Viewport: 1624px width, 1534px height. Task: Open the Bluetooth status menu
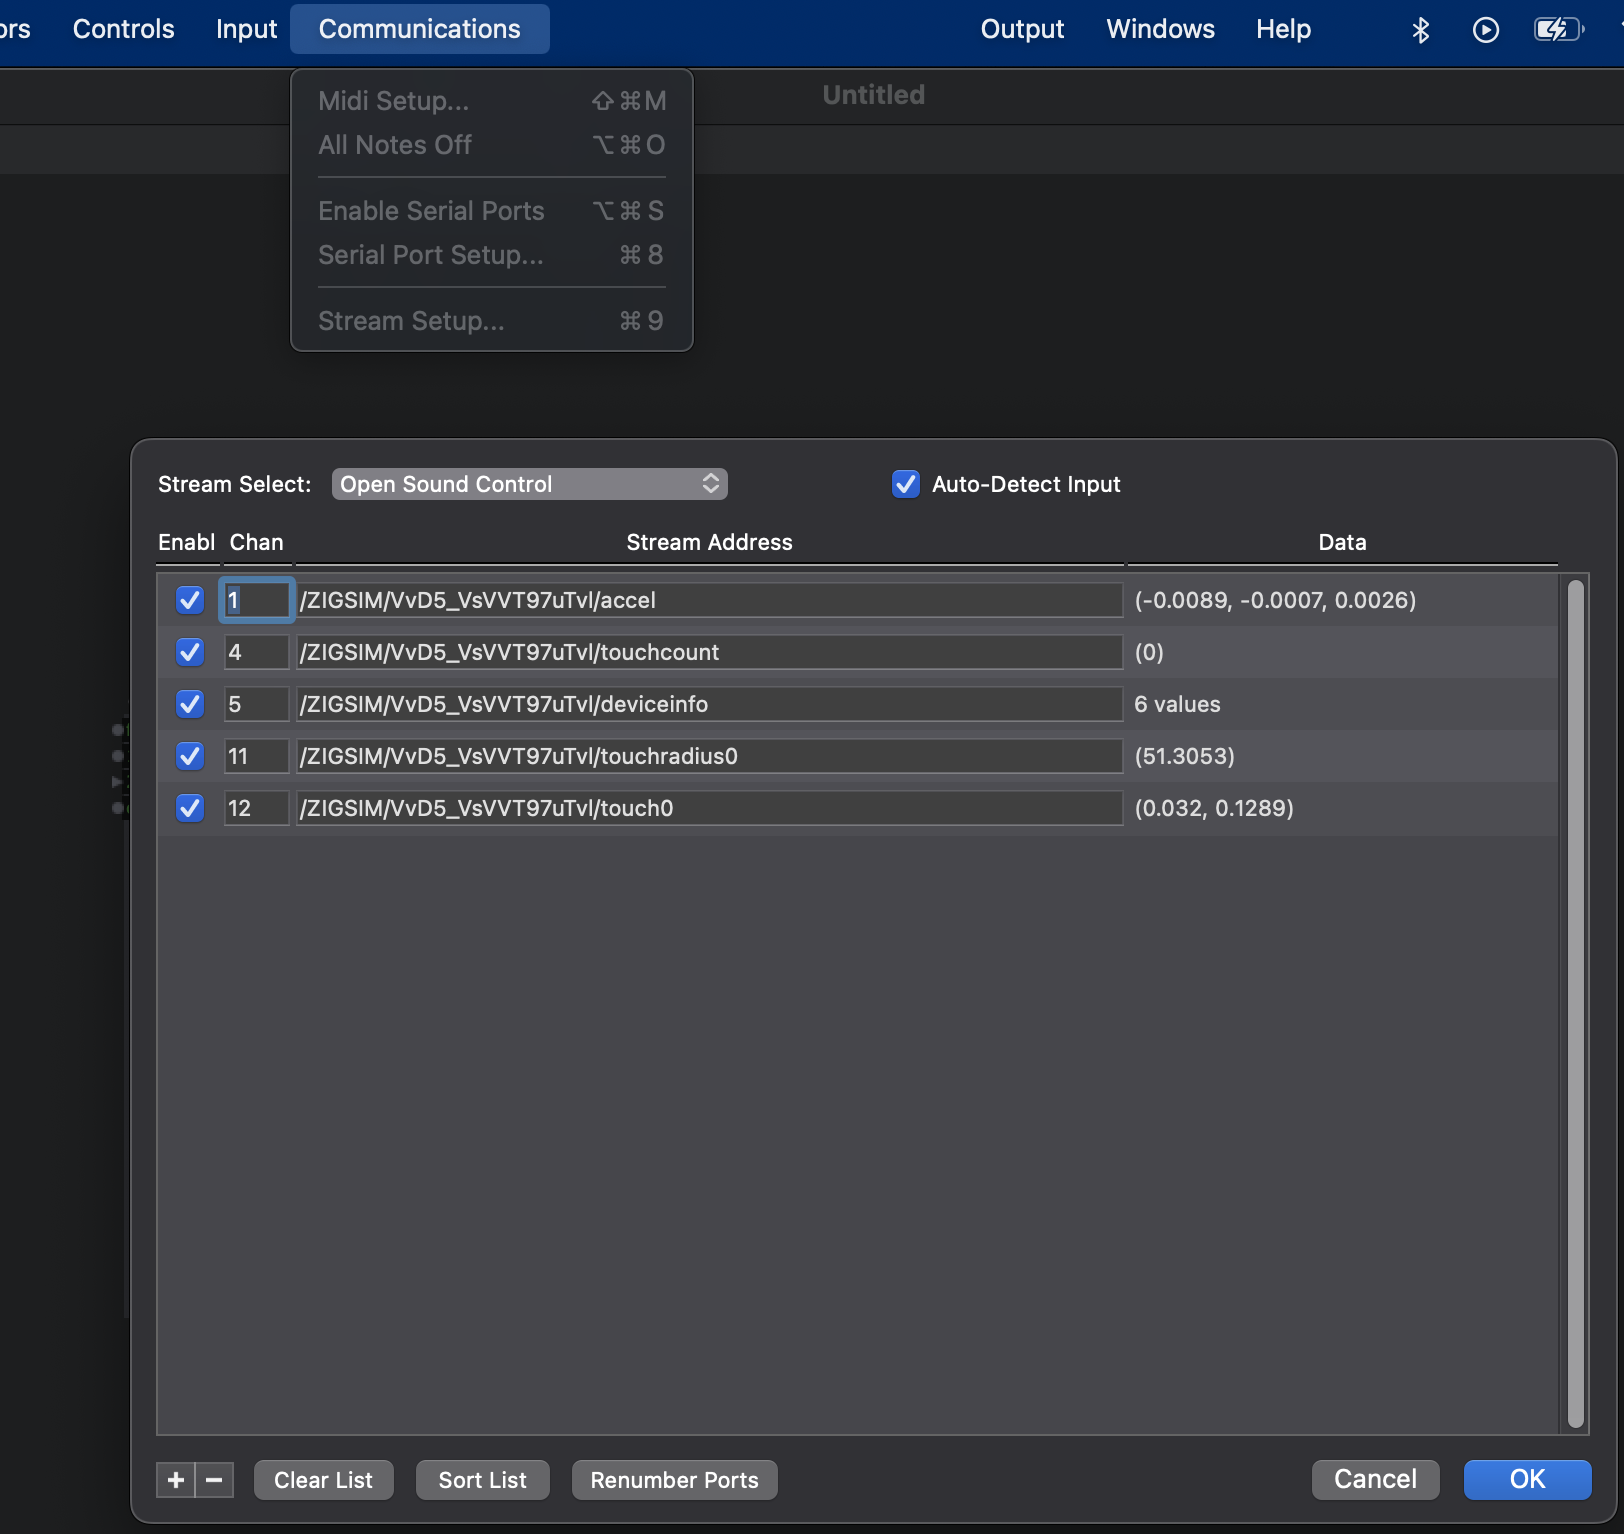pyautogui.click(x=1420, y=30)
